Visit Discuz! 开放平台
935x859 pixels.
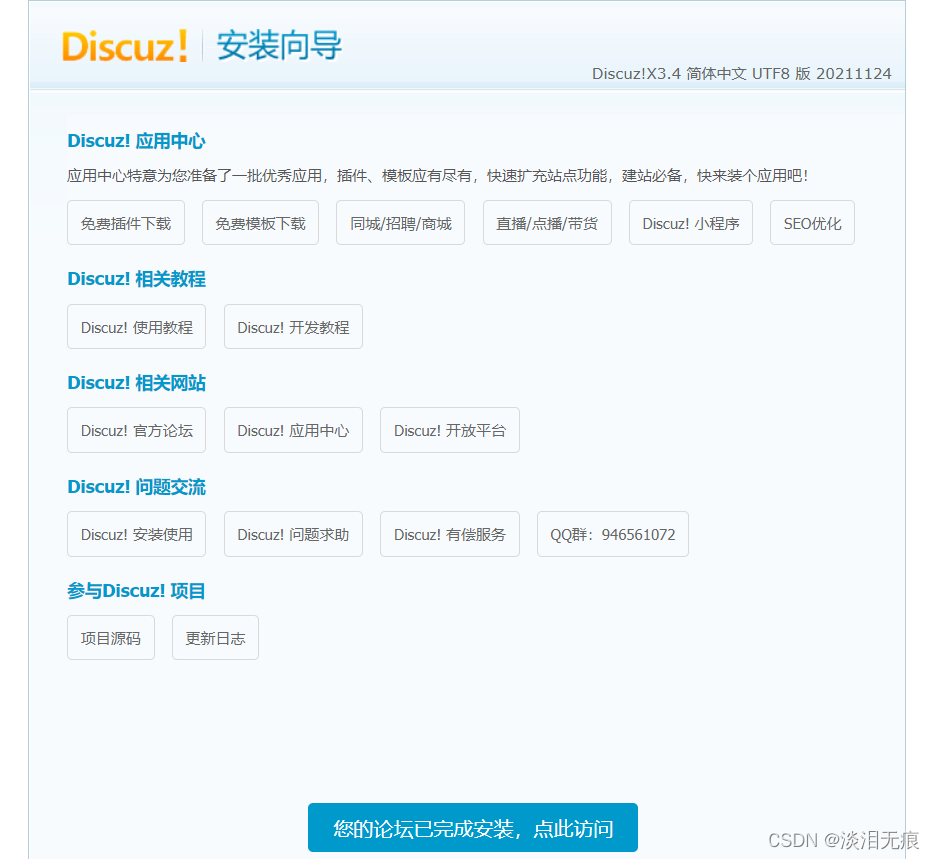pyautogui.click(x=450, y=430)
